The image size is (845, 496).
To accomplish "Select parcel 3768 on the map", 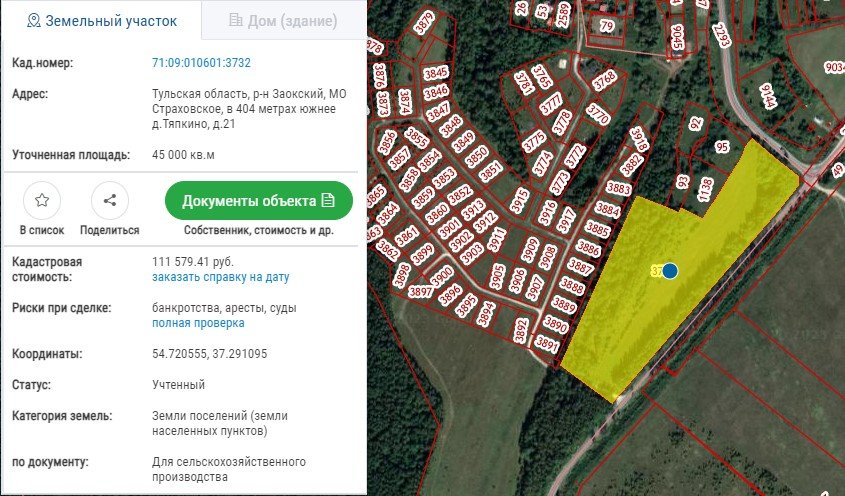I will click(x=604, y=80).
